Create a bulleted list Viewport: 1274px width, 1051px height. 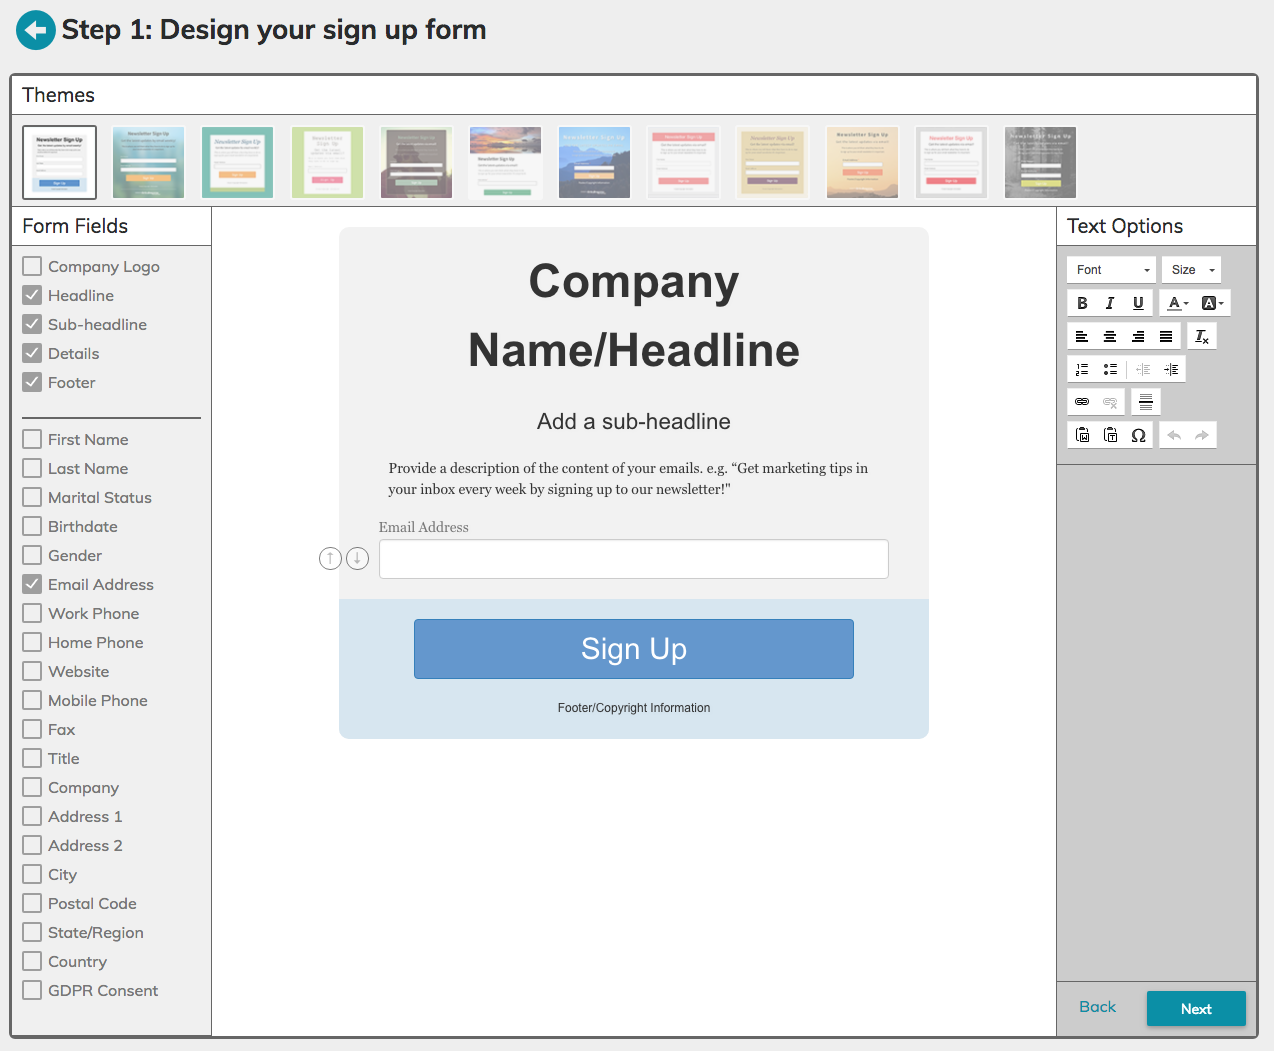click(x=1110, y=368)
